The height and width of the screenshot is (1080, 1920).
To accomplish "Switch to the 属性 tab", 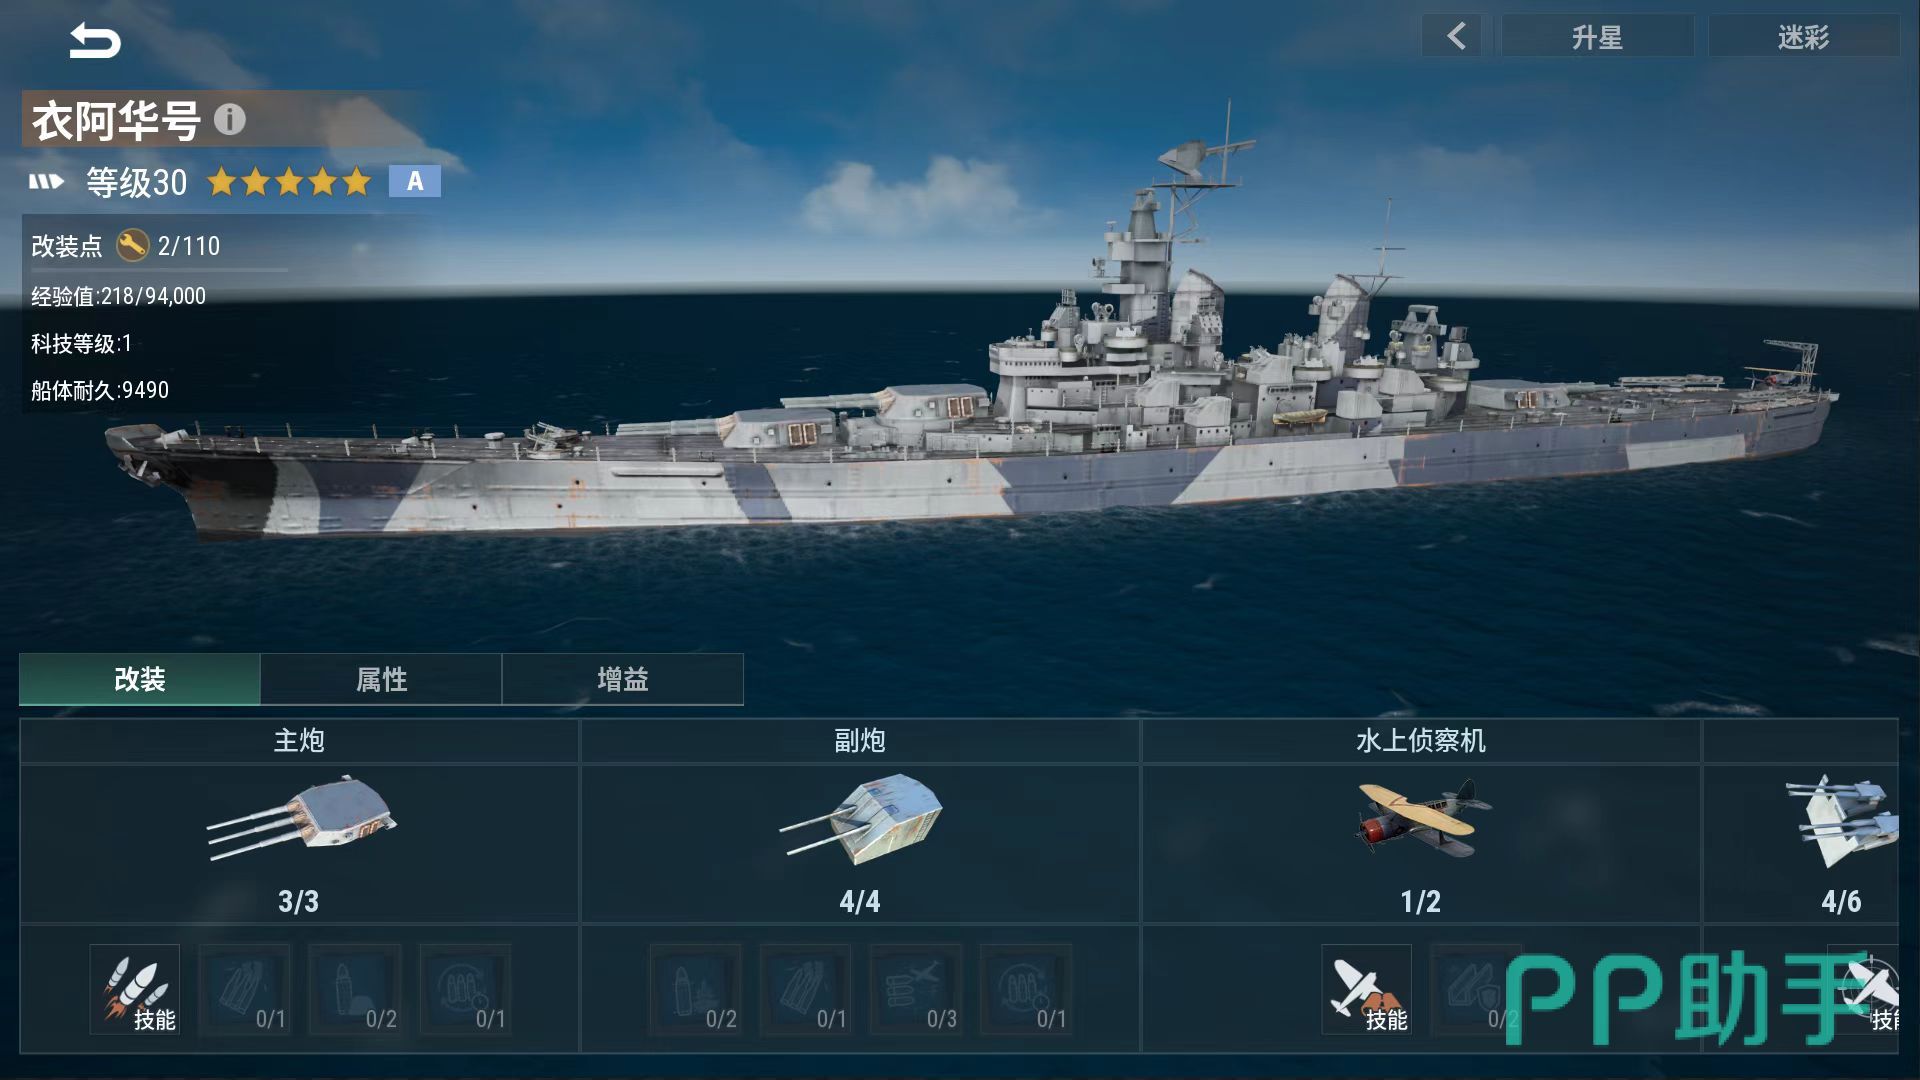I will tap(381, 680).
